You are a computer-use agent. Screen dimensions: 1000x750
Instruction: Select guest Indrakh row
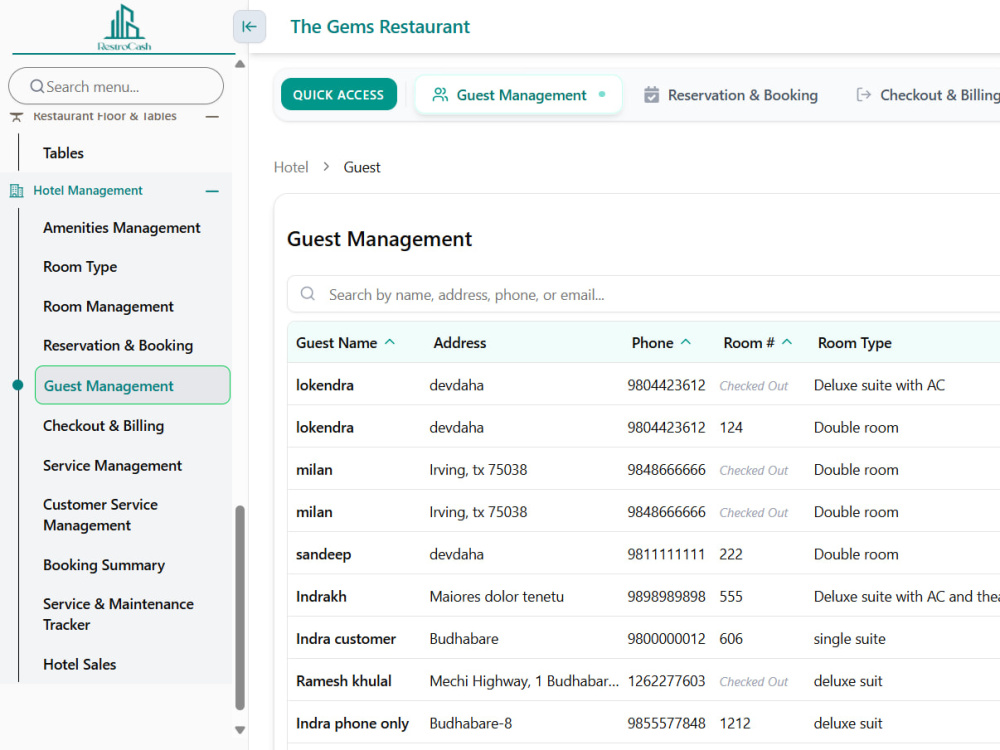pyautogui.click(x=643, y=596)
